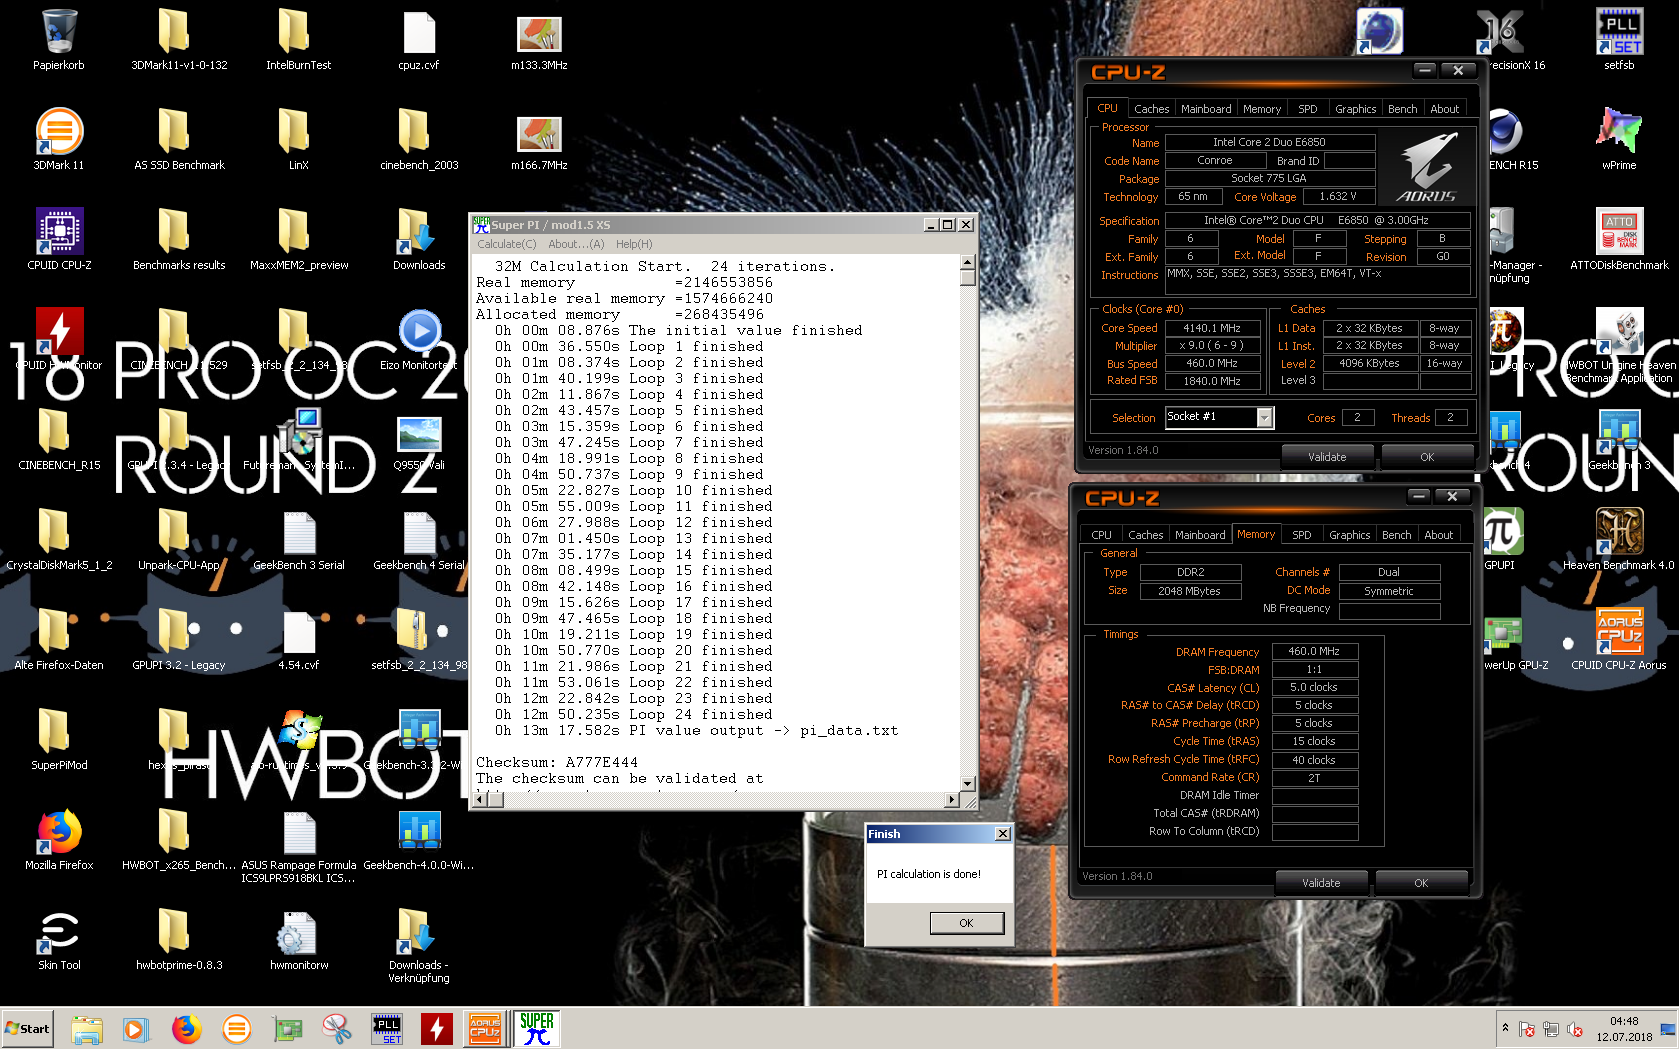Open the Eizo Monitortest shortcut
The width and height of the screenshot is (1679, 1049).
tap(419, 340)
